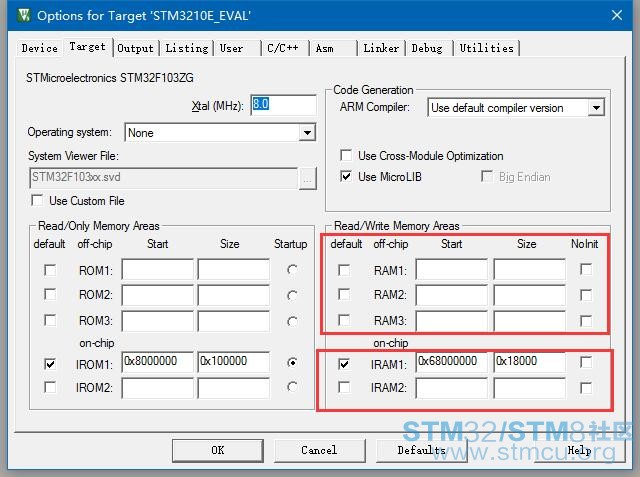Click the Xtal (MHz) input field
Screen dimensions: 640x477
point(283,105)
